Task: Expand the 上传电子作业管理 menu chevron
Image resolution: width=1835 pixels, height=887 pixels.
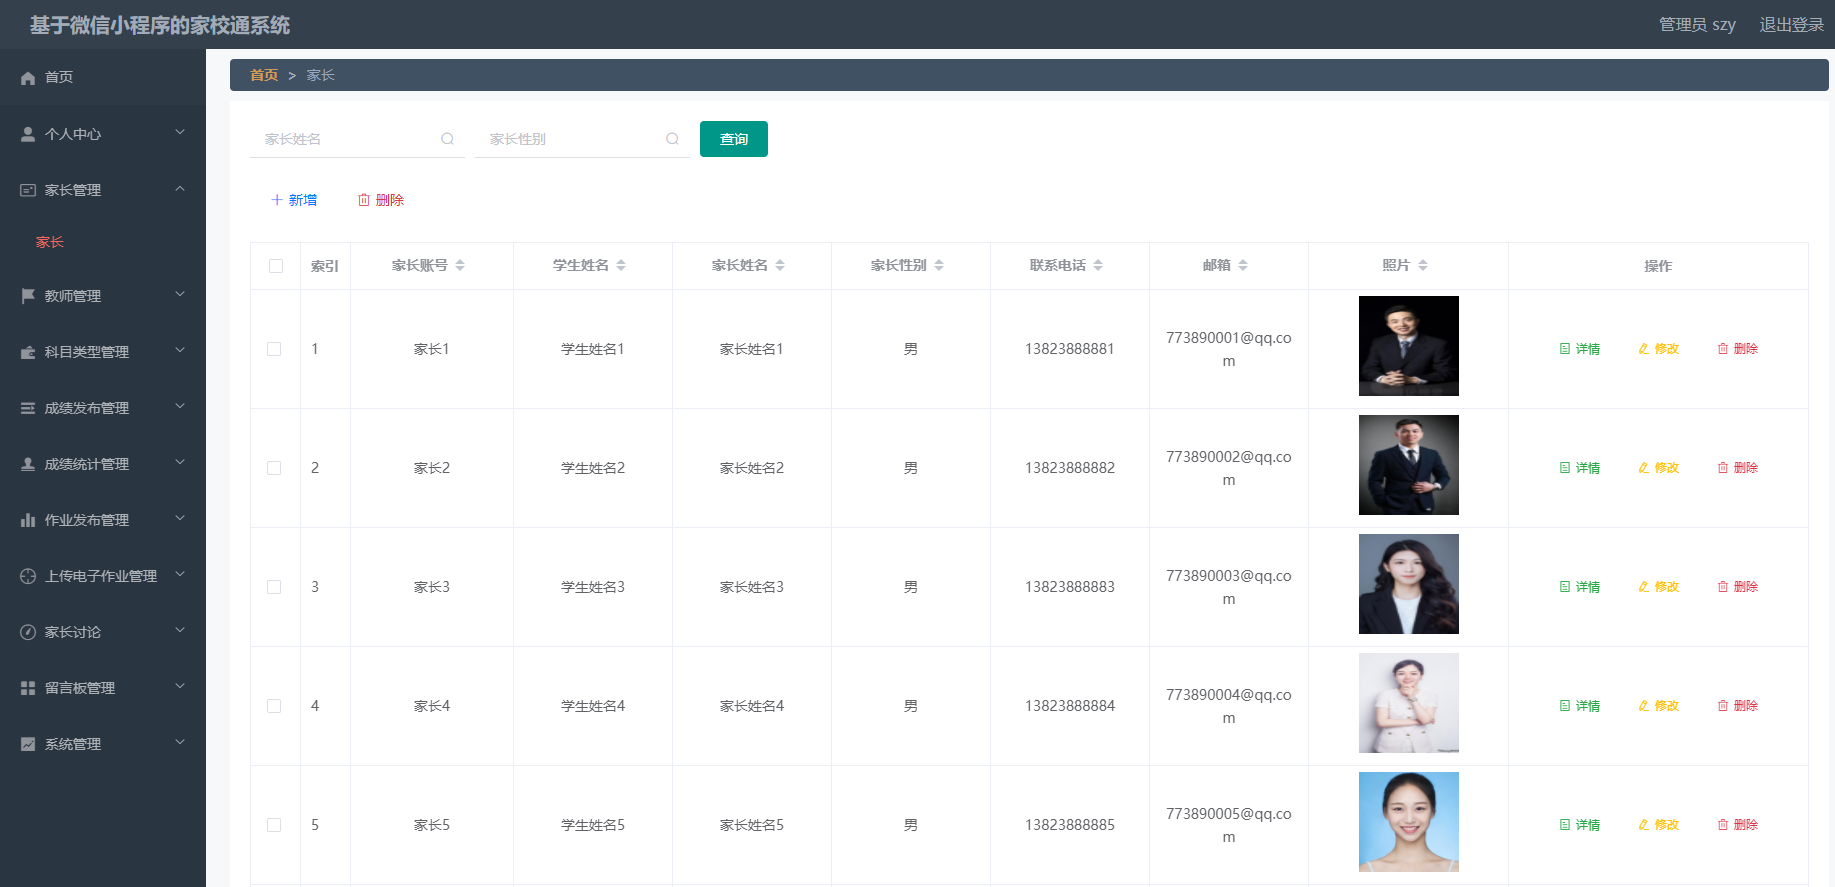Action: (180, 574)
